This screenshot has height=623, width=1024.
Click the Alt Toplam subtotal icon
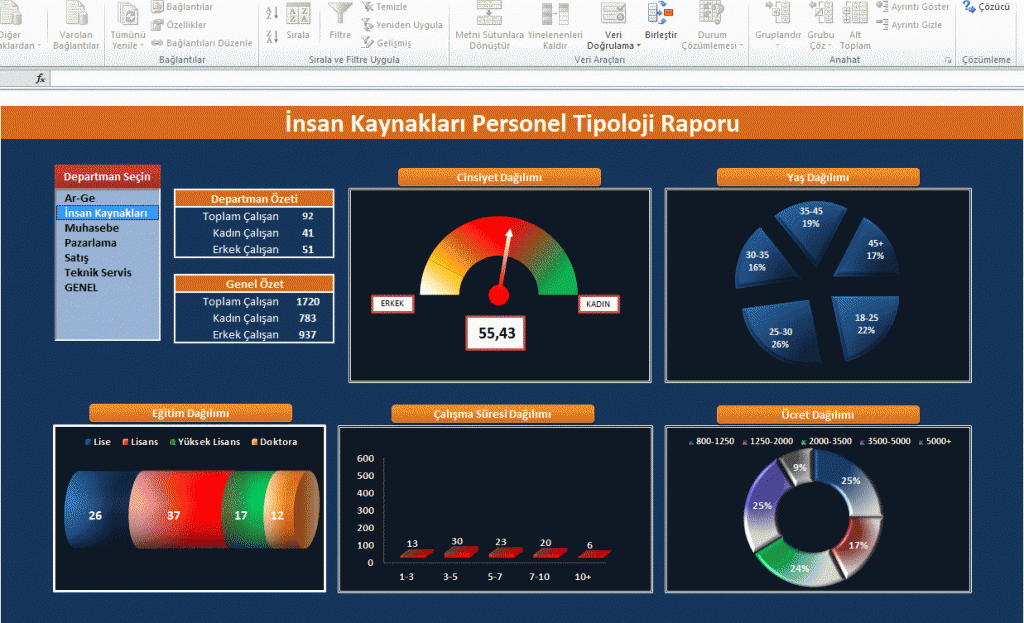tap(855, 14)
